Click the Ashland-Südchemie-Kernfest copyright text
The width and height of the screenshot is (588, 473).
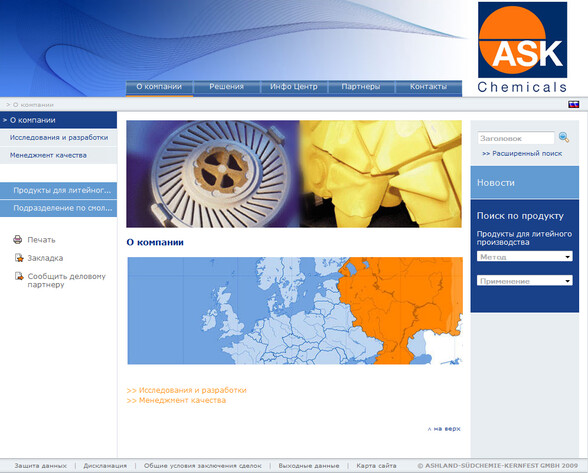(x=498, y=465)
